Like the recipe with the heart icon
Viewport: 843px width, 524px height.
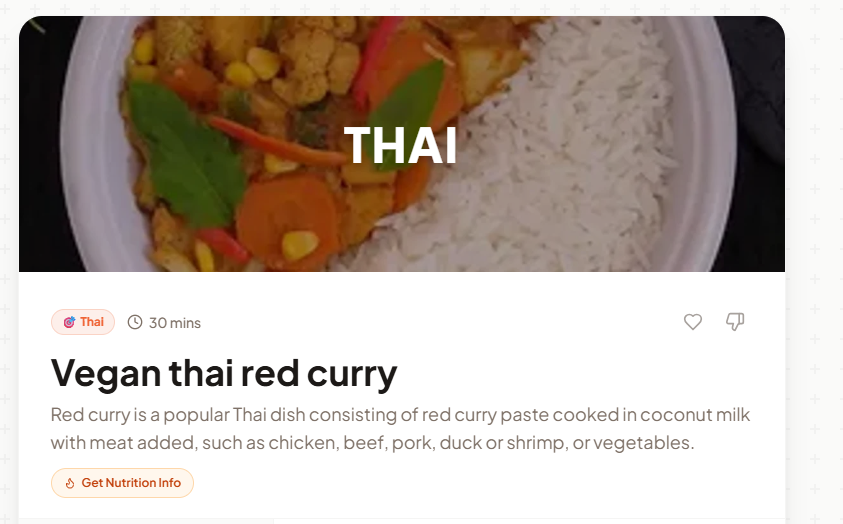tap(692, 322)
